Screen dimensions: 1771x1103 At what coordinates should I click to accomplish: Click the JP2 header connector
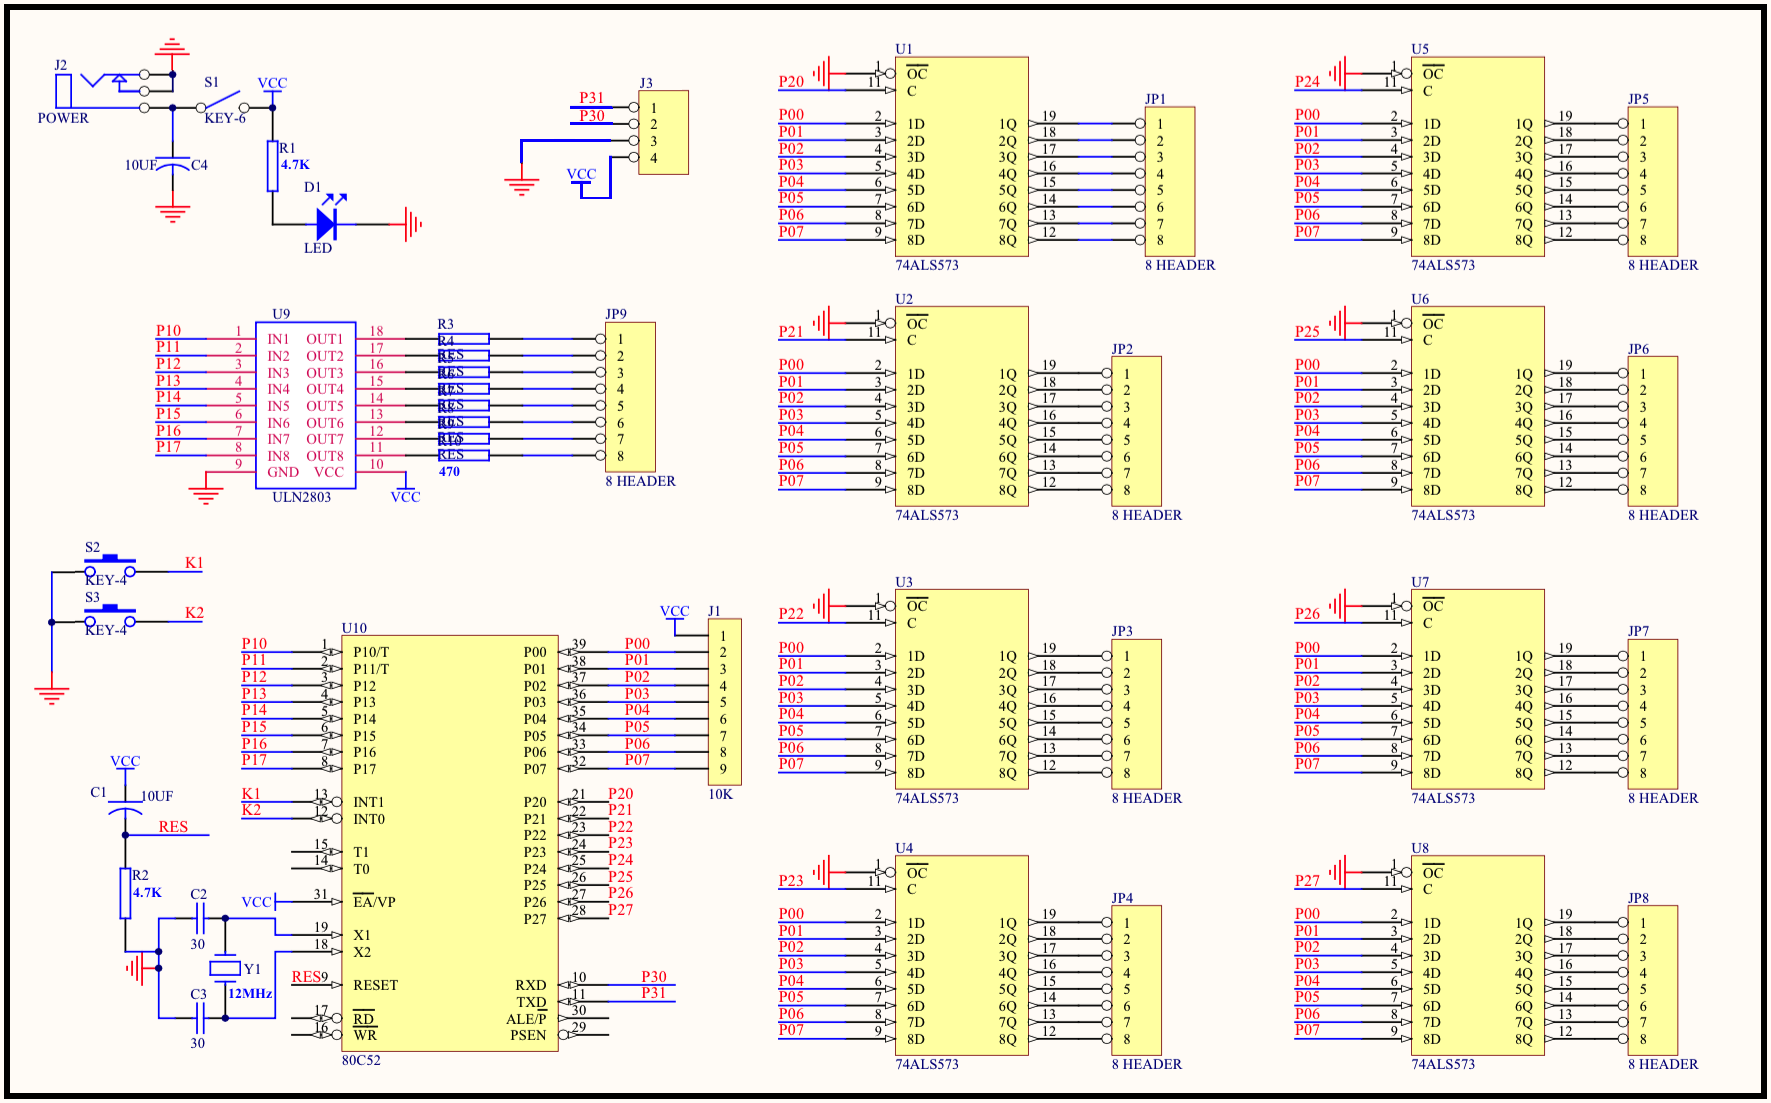(x=1137, y=432)
